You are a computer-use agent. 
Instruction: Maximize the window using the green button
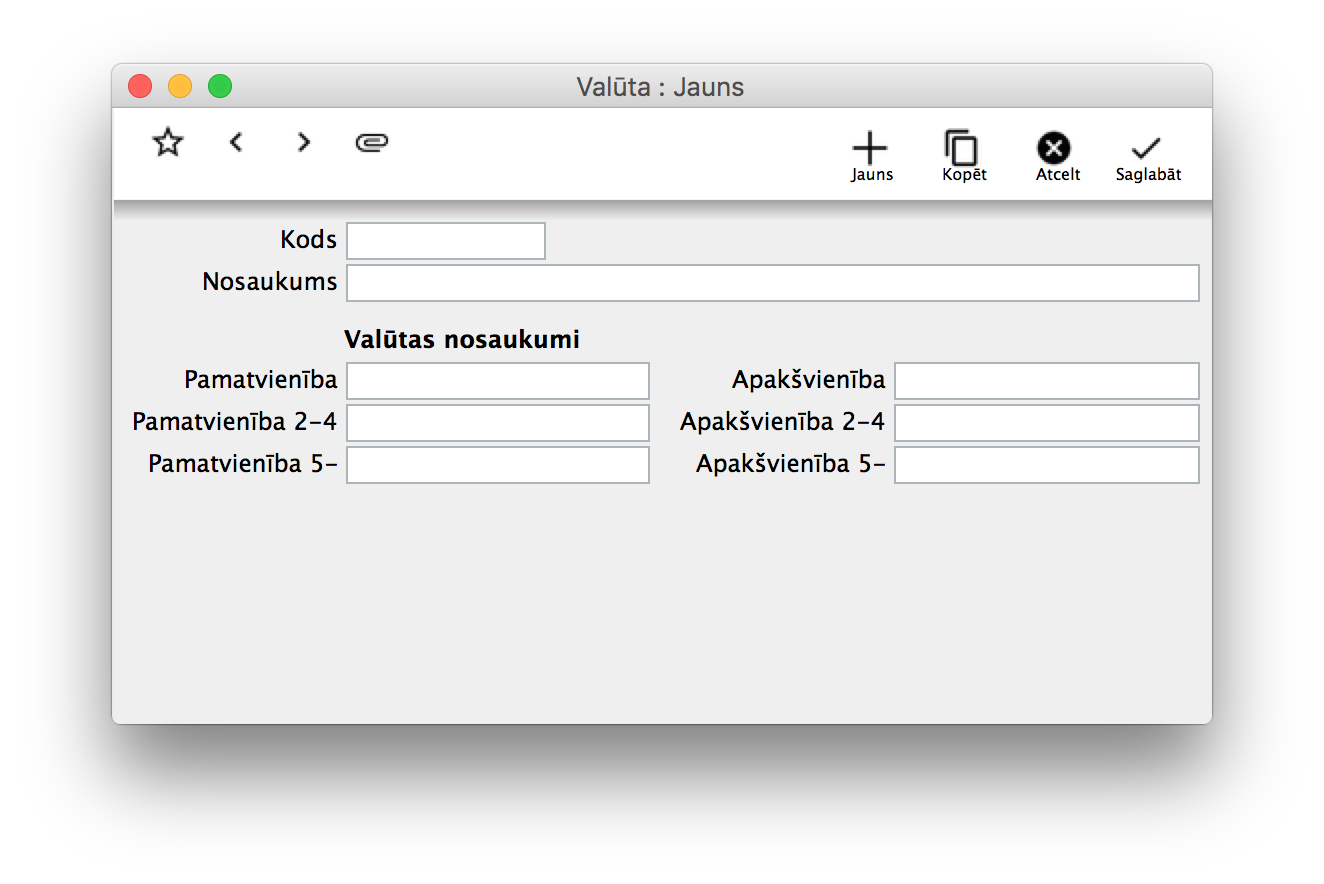pyautogui.click(x=220, y=87)
